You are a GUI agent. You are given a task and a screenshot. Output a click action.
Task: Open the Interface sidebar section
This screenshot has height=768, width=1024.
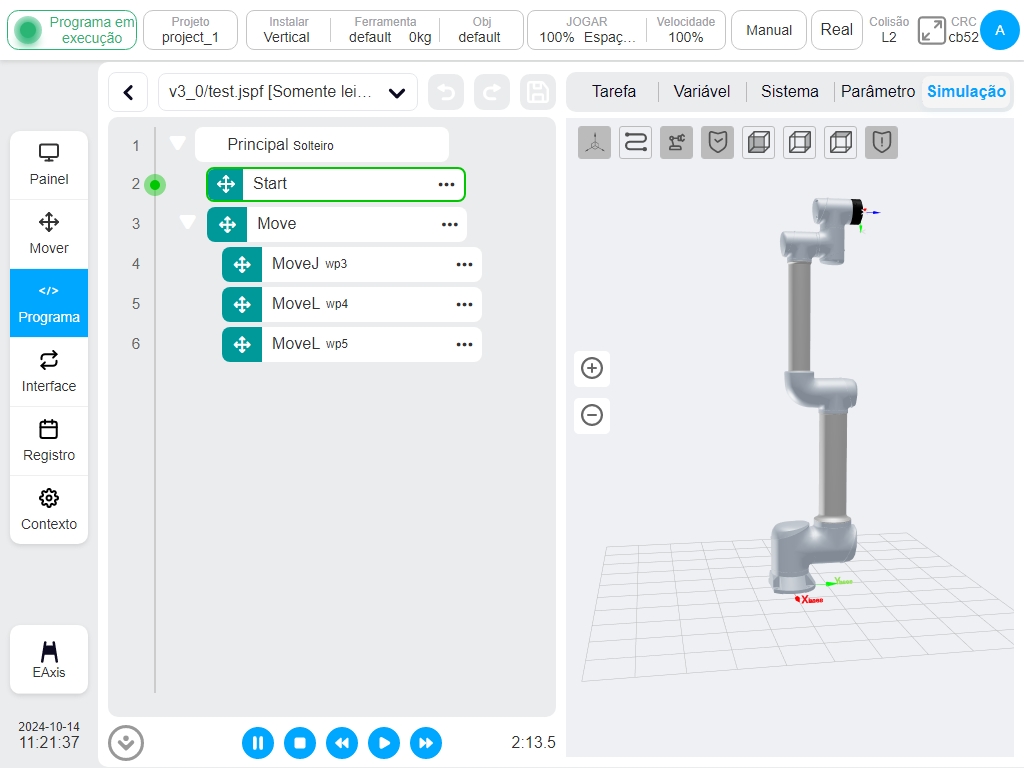pyautogui.click(x=49, y=372)
